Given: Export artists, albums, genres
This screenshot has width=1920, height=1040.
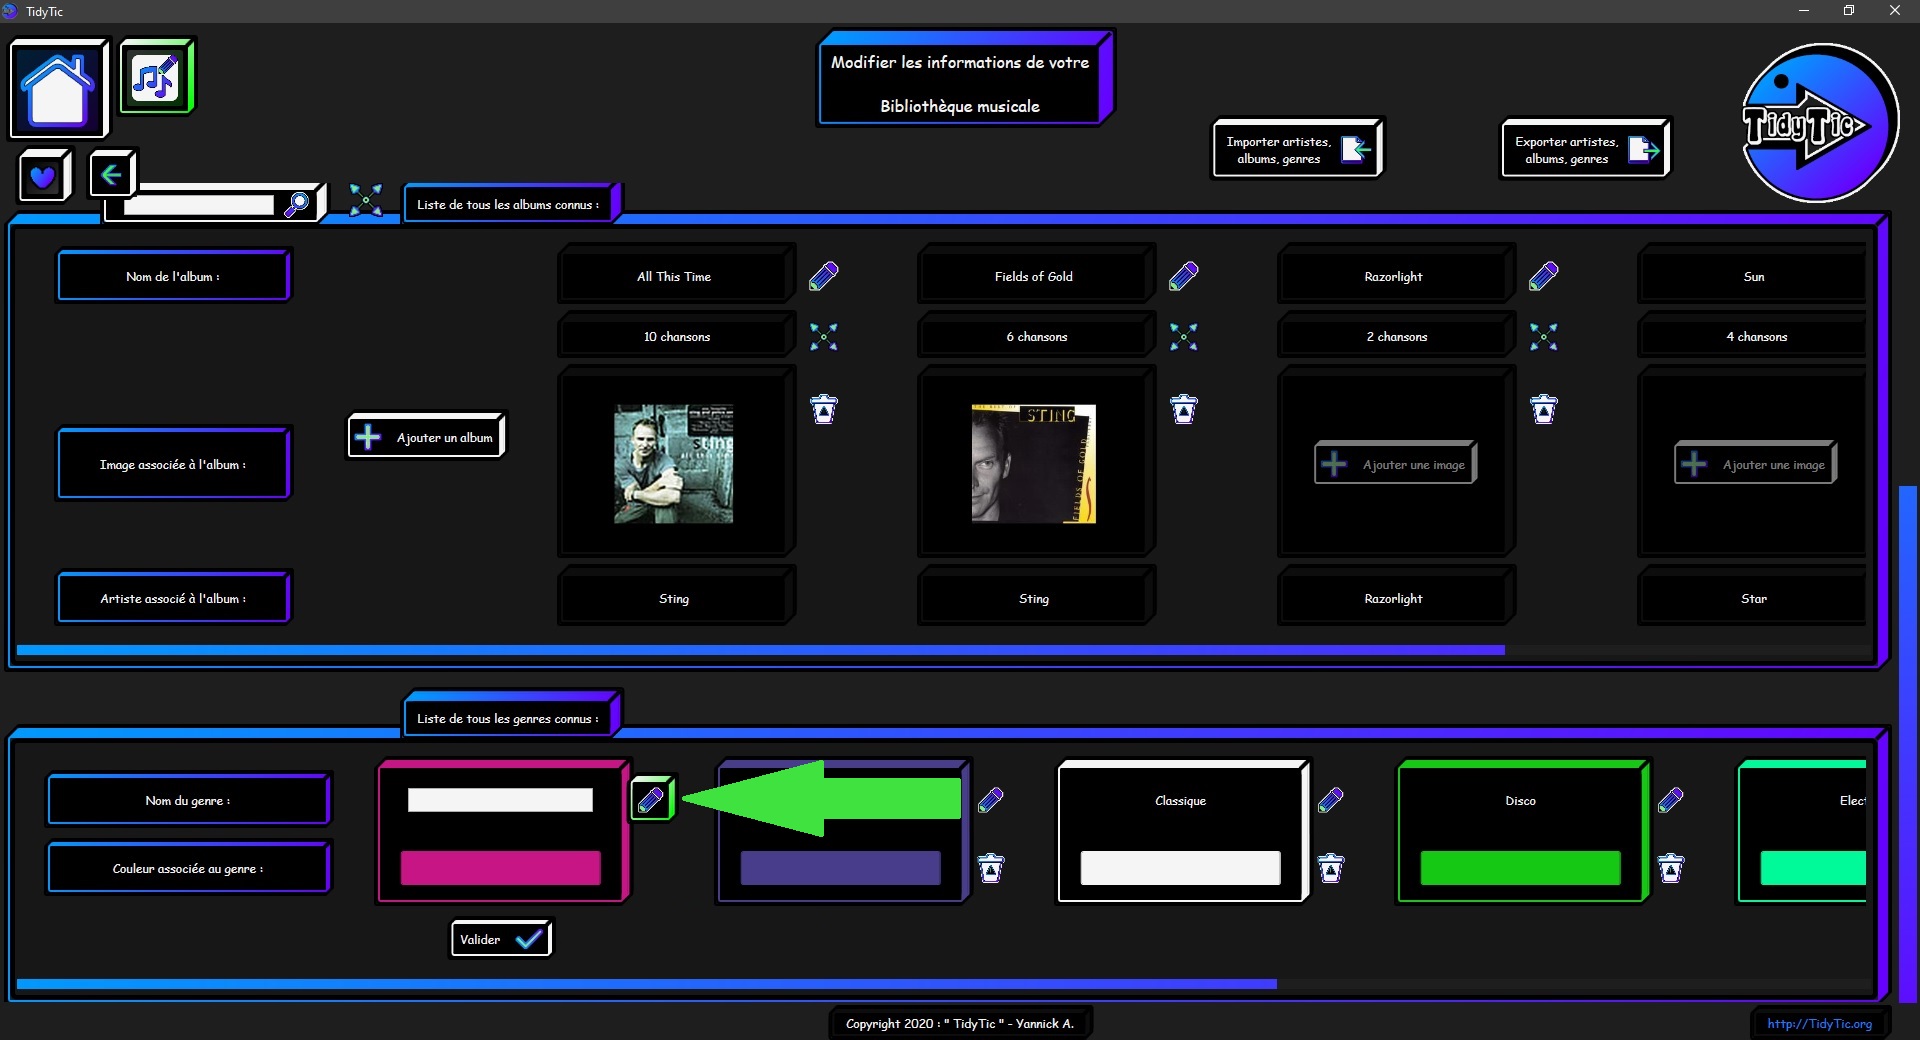Looking at the screenshot, I should 1585,150.
